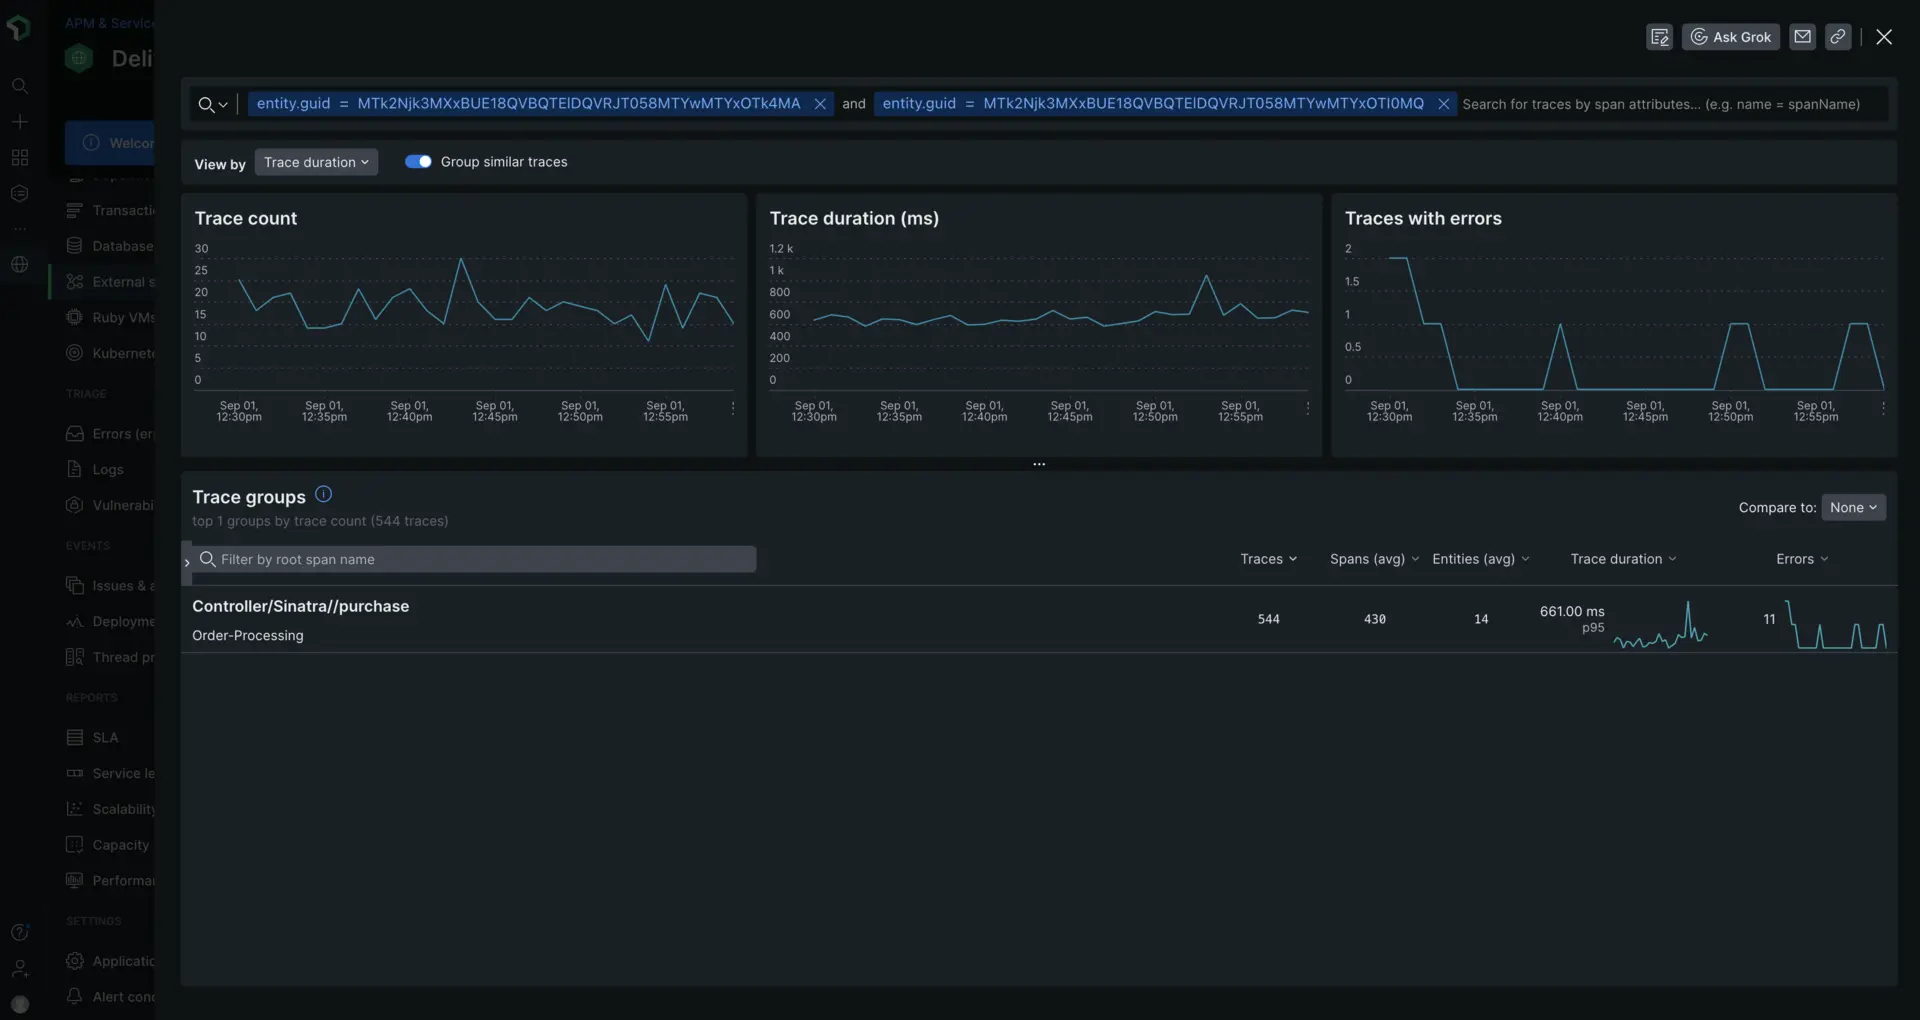The height and width of the screenshot is (1020, 1920).
Task: Click the Trace groups info icon
Action: pos(323,494)
